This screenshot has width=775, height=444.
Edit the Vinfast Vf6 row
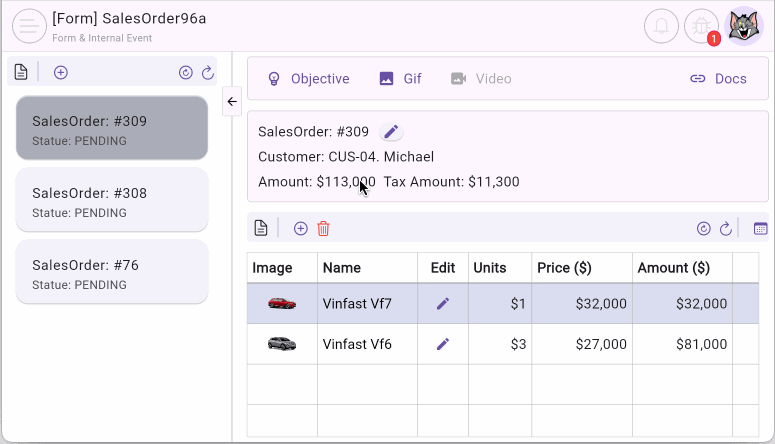coord(443,344)
